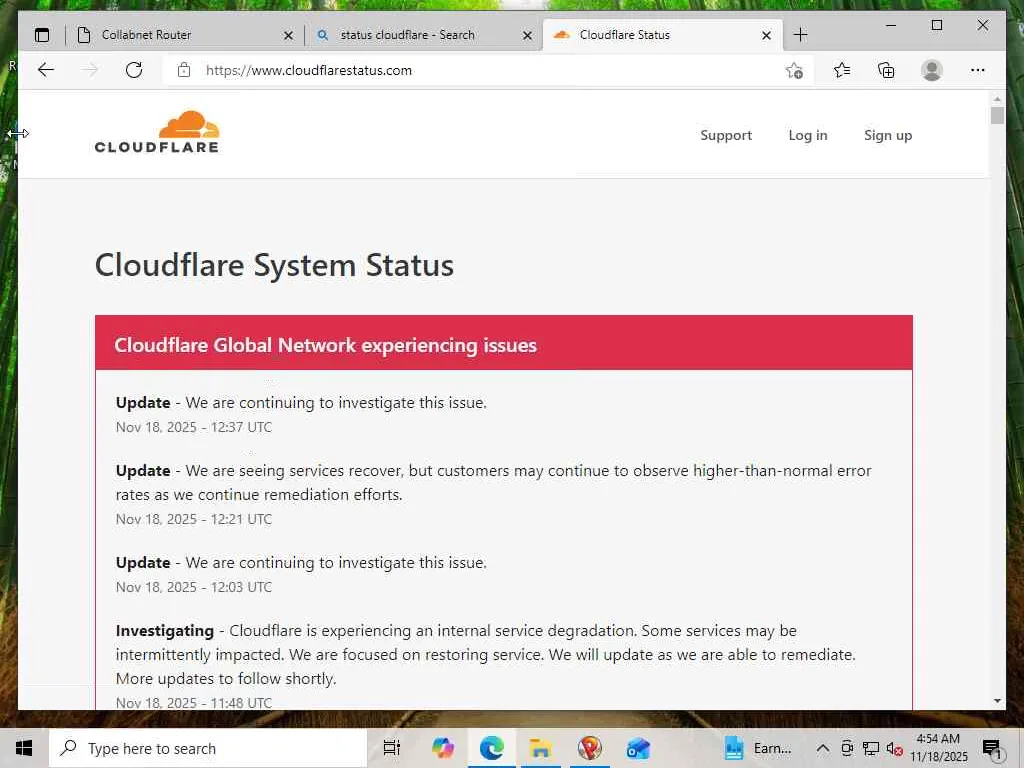Image resolution: width=1024 pixels, height=768 pixels.
Task: Open File Explorer from the taskbar
Action: pos(541,748)
